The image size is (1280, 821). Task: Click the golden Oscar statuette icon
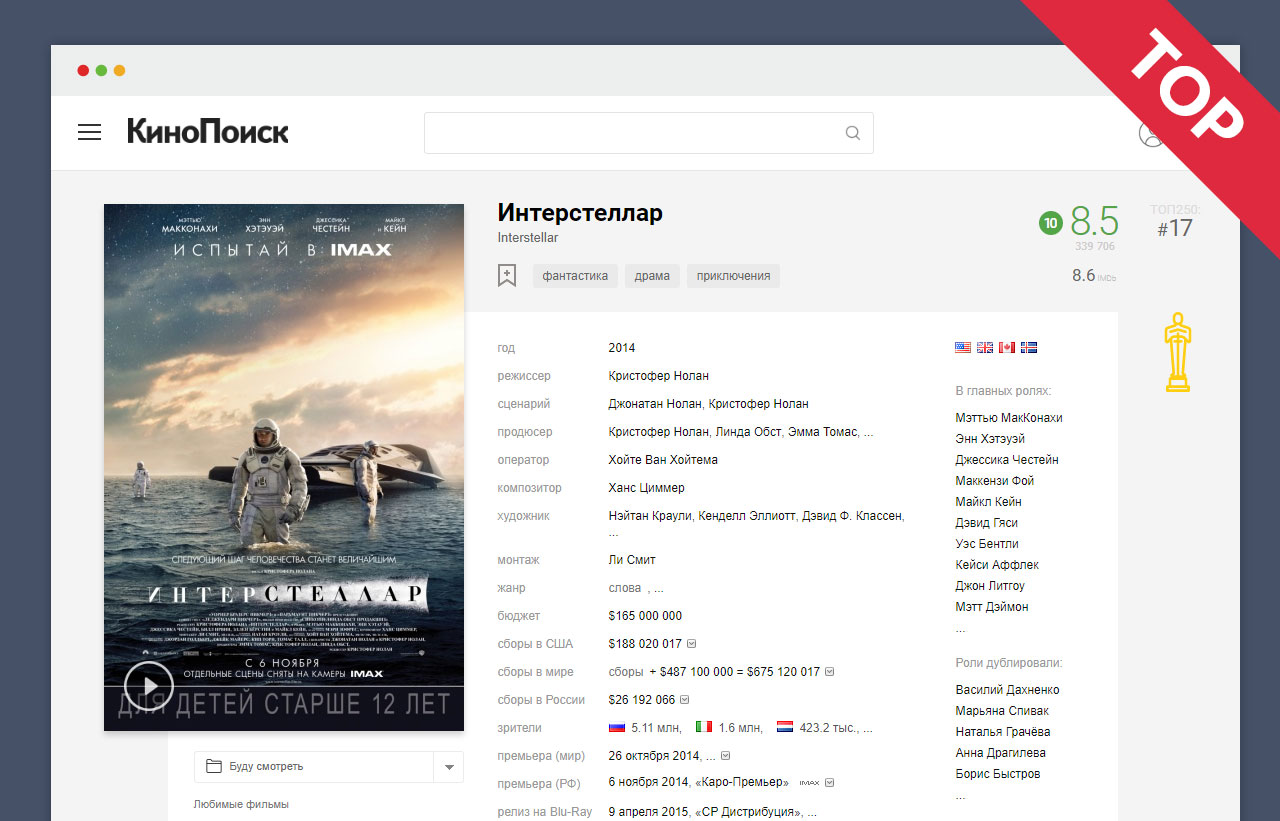tap(1177, 350)
